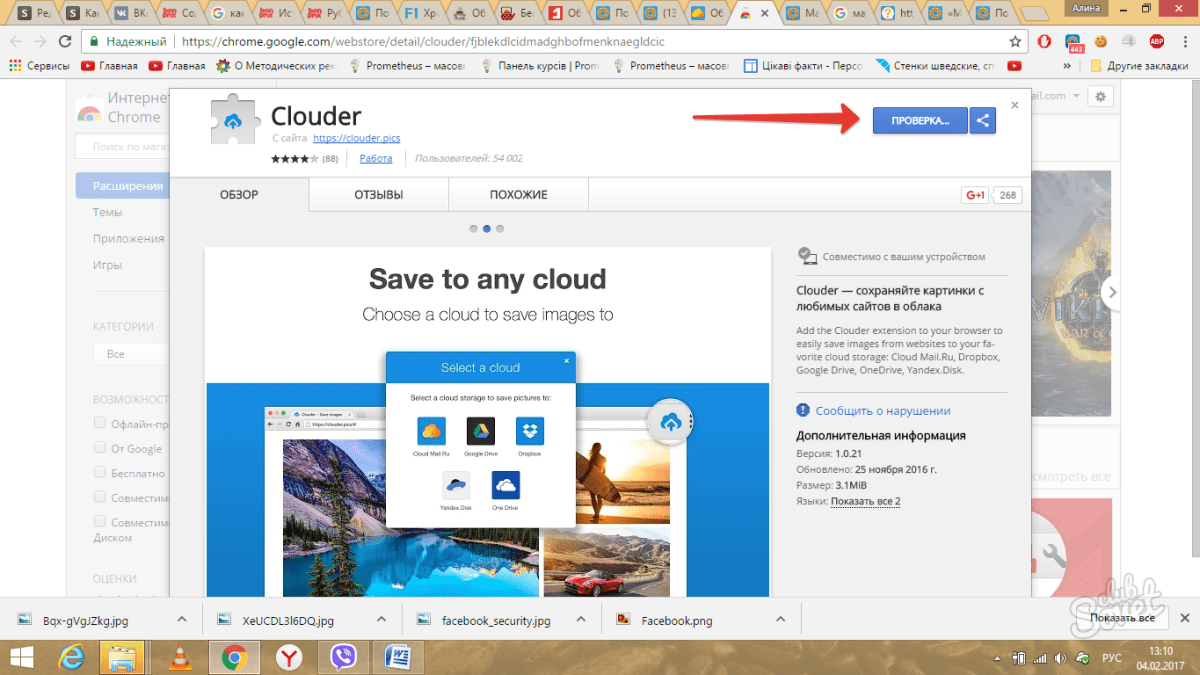Click the Save to any cloud preview image
This screenshot has height=675, width=1200.
(x=488, y=422)
